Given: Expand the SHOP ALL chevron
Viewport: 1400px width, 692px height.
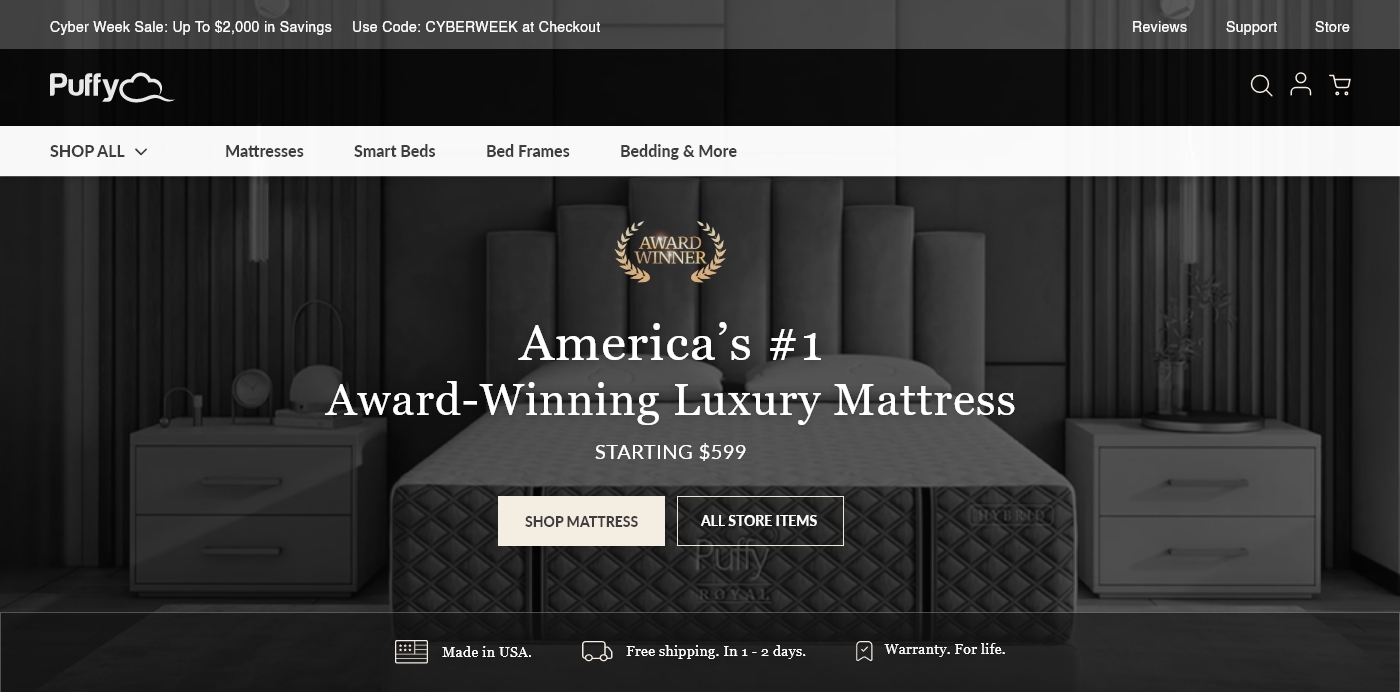Looking at the screenshot, I should tap(141, 152).
